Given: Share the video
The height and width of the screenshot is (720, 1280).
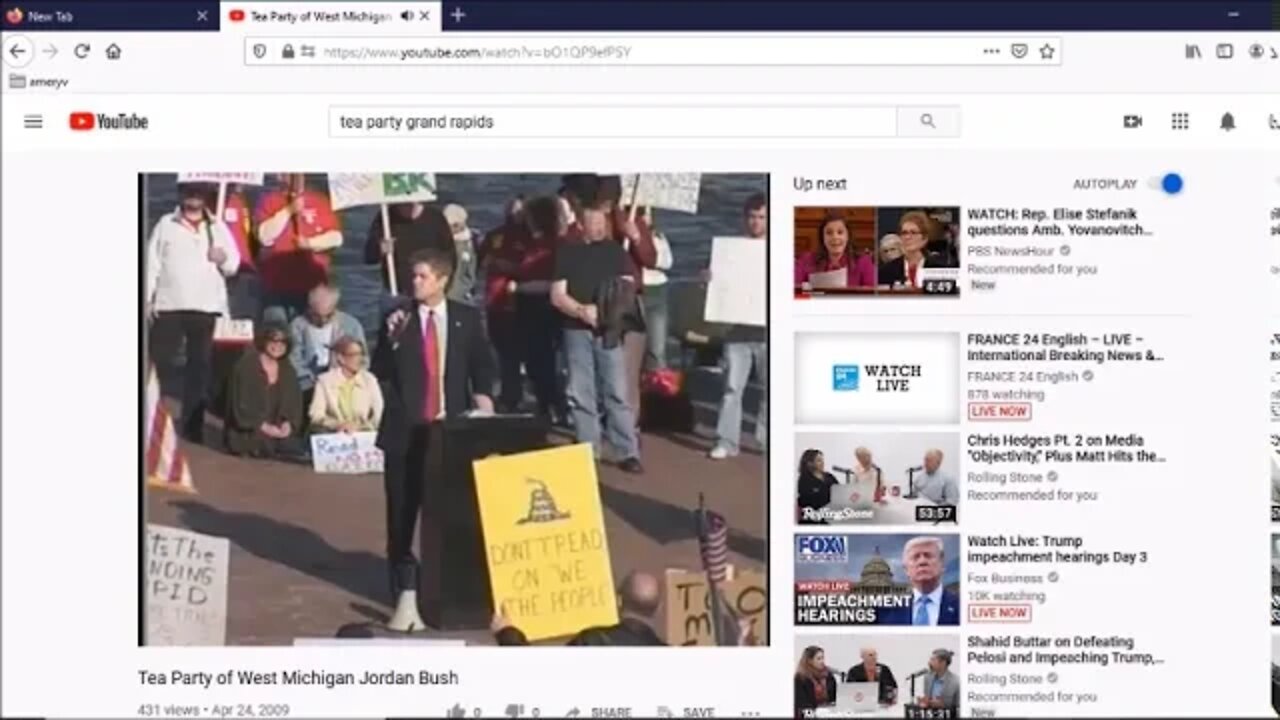Looking at the screenshot, I should coord(598,712).
